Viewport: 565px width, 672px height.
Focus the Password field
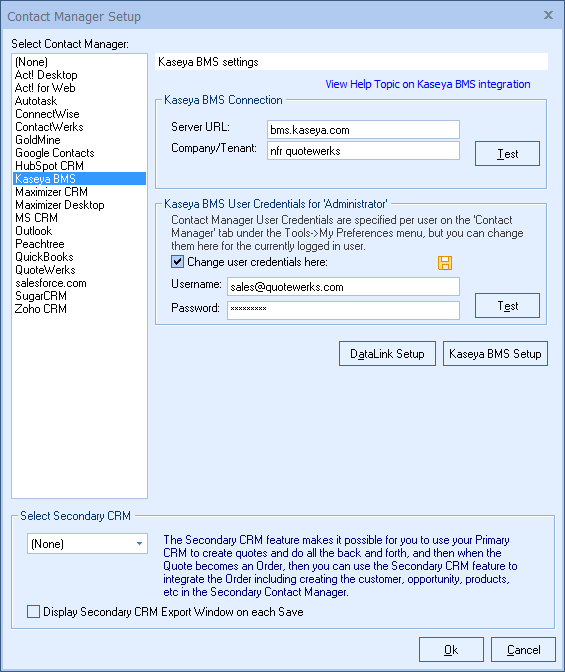click(343, 310)
